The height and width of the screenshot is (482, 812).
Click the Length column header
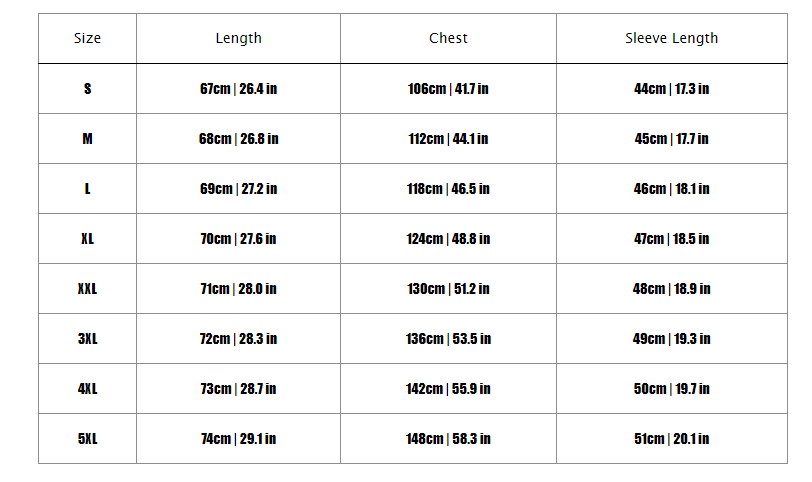click(x=238, y=39)
